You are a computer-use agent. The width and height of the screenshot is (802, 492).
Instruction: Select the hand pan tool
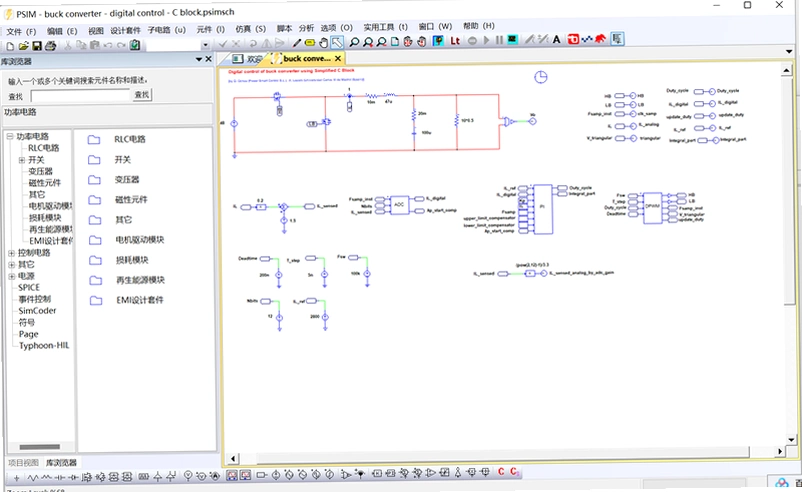[323, 42]
